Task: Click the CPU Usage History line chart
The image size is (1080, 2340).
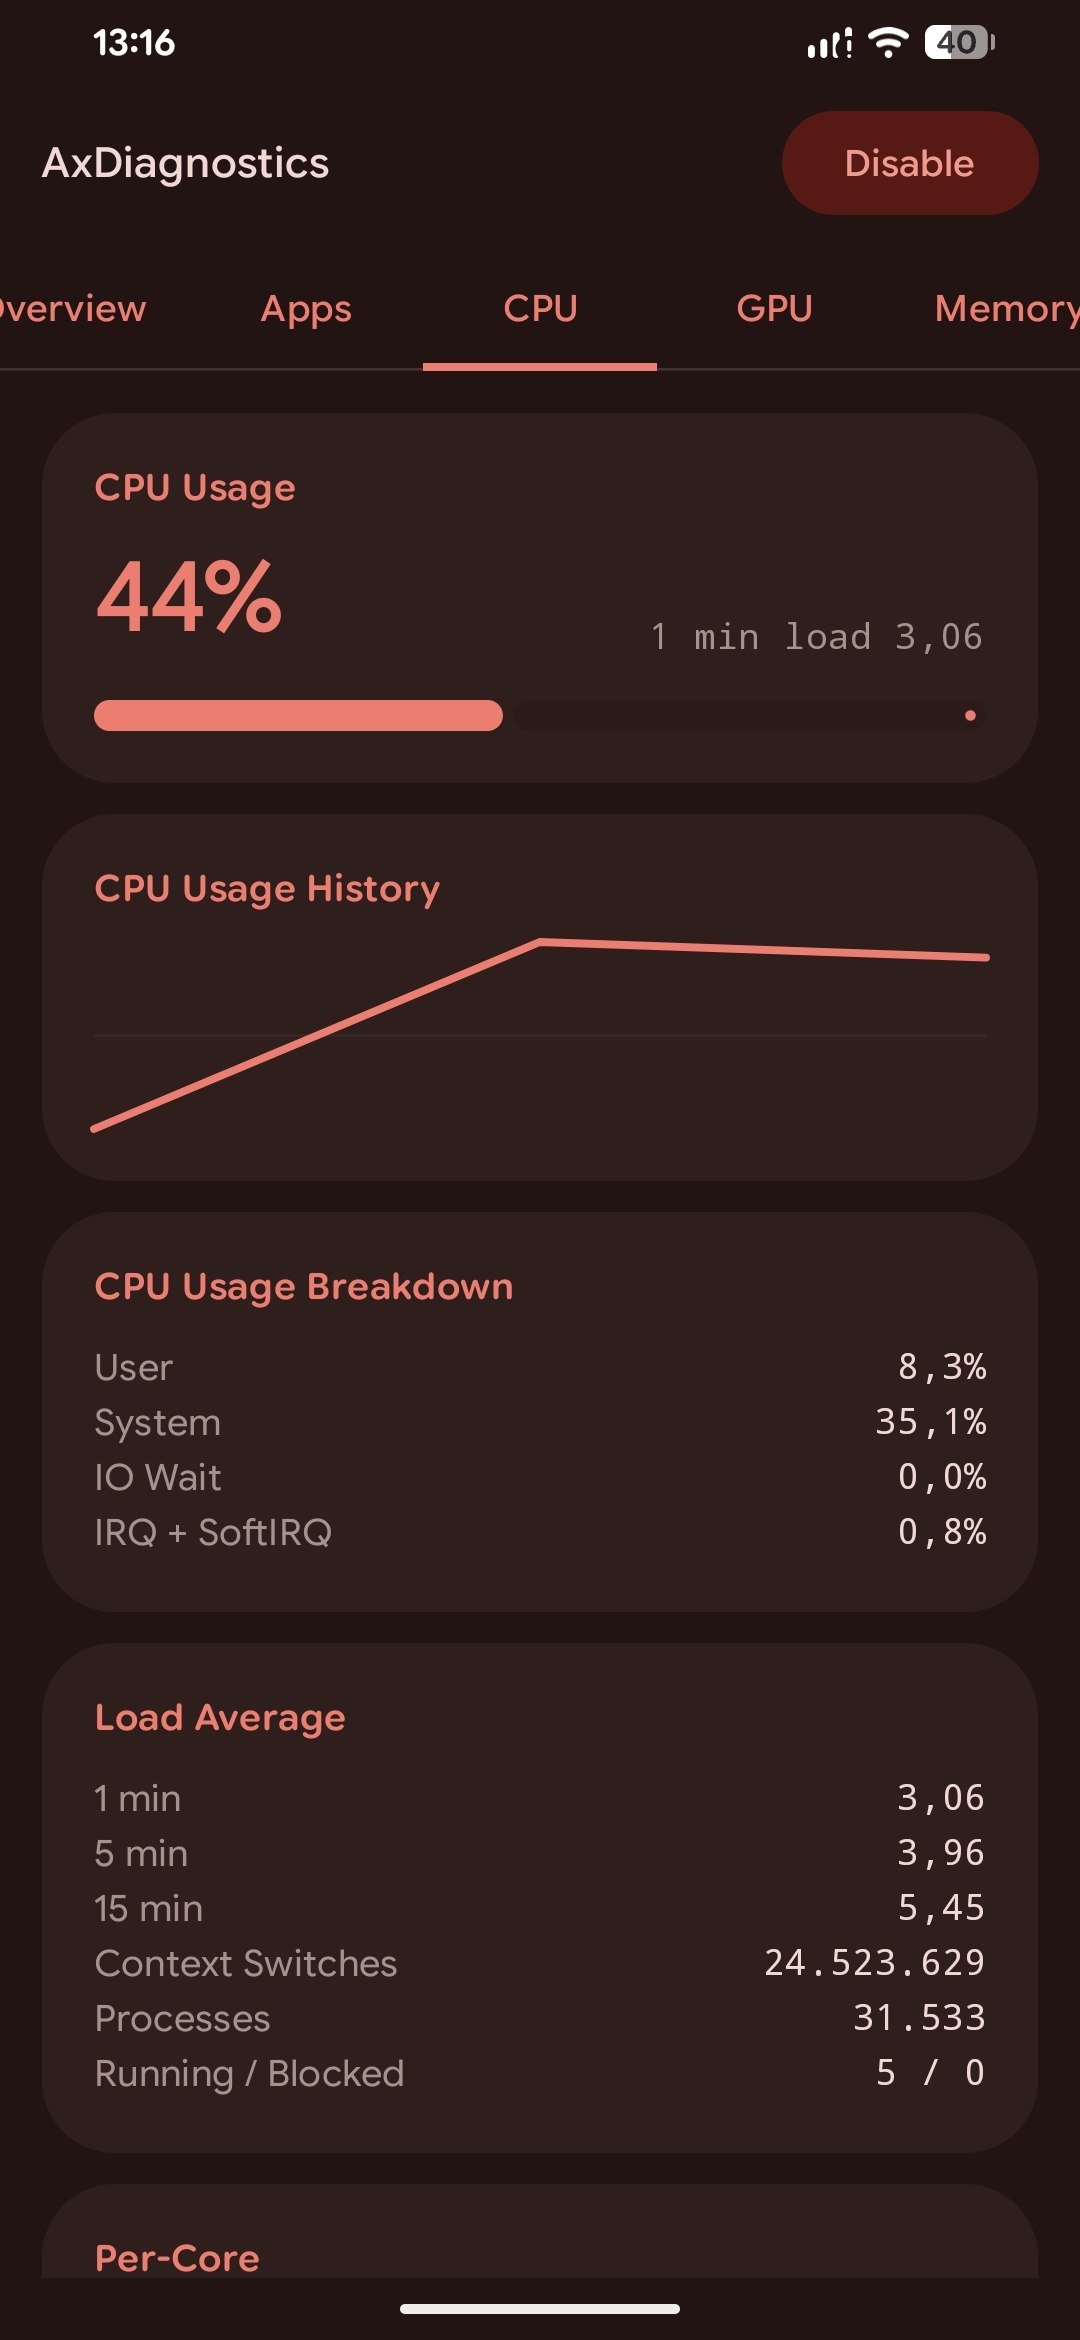Action: (540, 1035)
